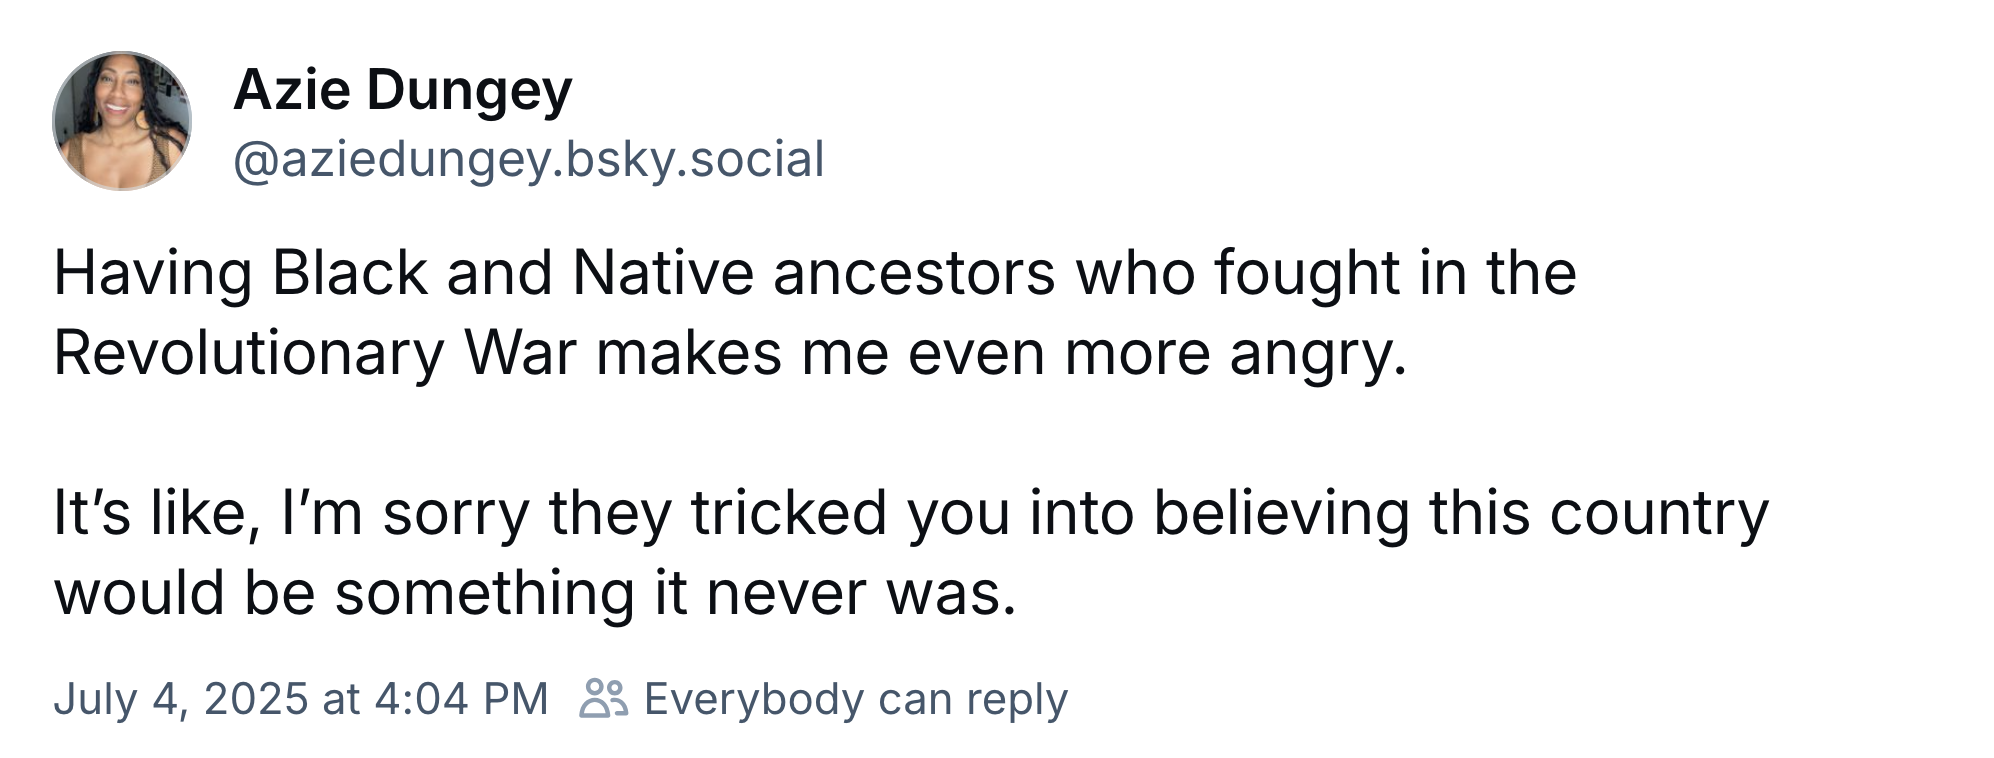Click the line starting 'It's like, I'm sorry'

(911, 513)
